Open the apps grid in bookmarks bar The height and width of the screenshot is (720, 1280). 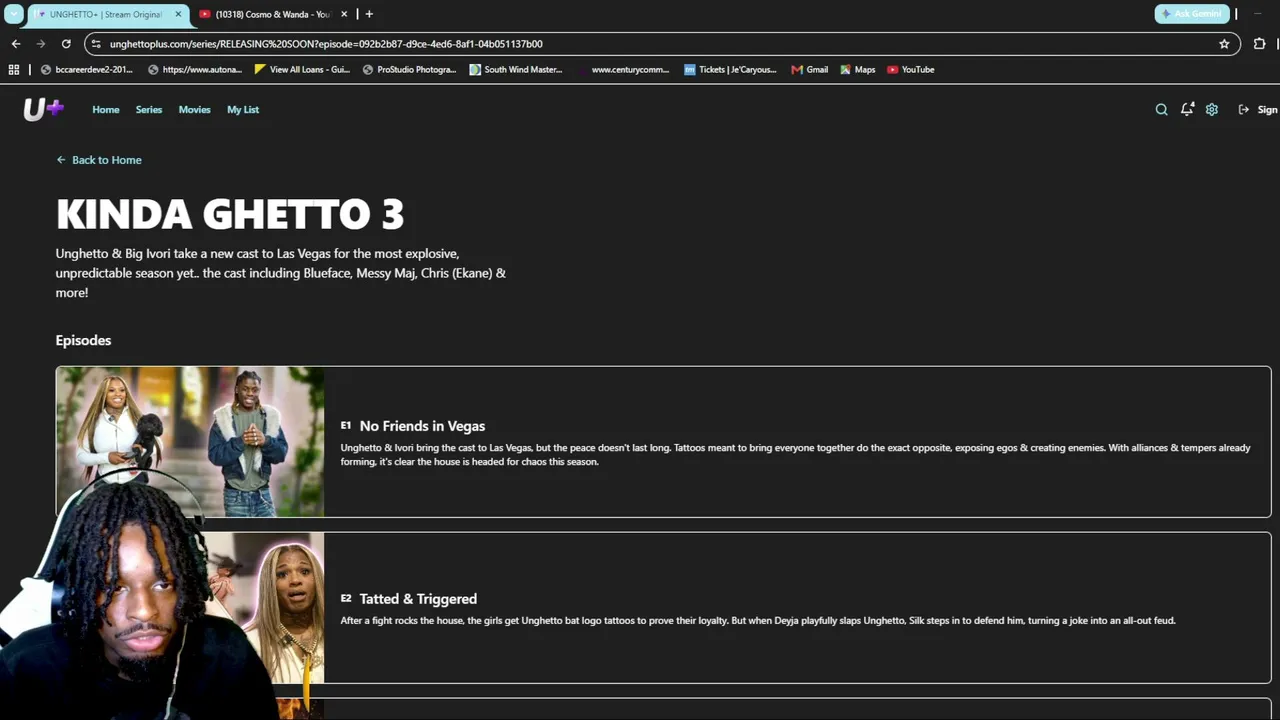click(x=14, y=70)
